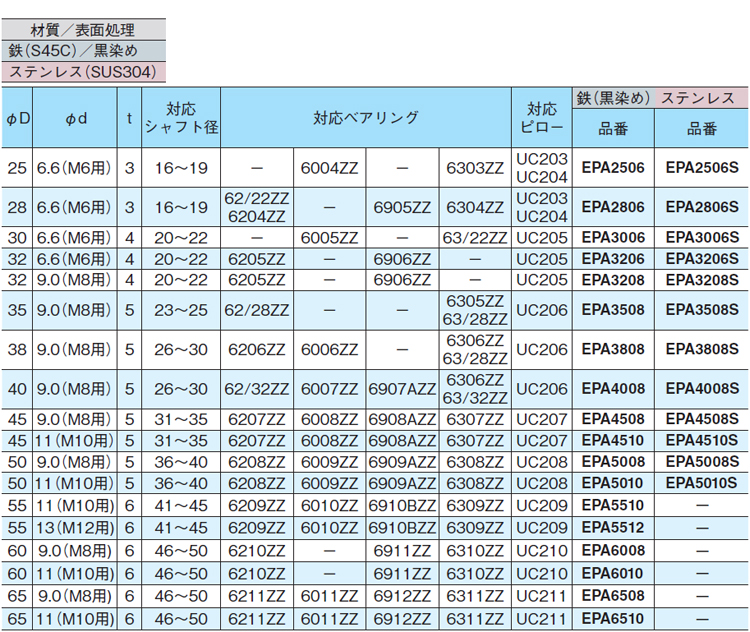
Task: Click part number EPA3508
Action: pyautogui.click(x=612, y=310)
